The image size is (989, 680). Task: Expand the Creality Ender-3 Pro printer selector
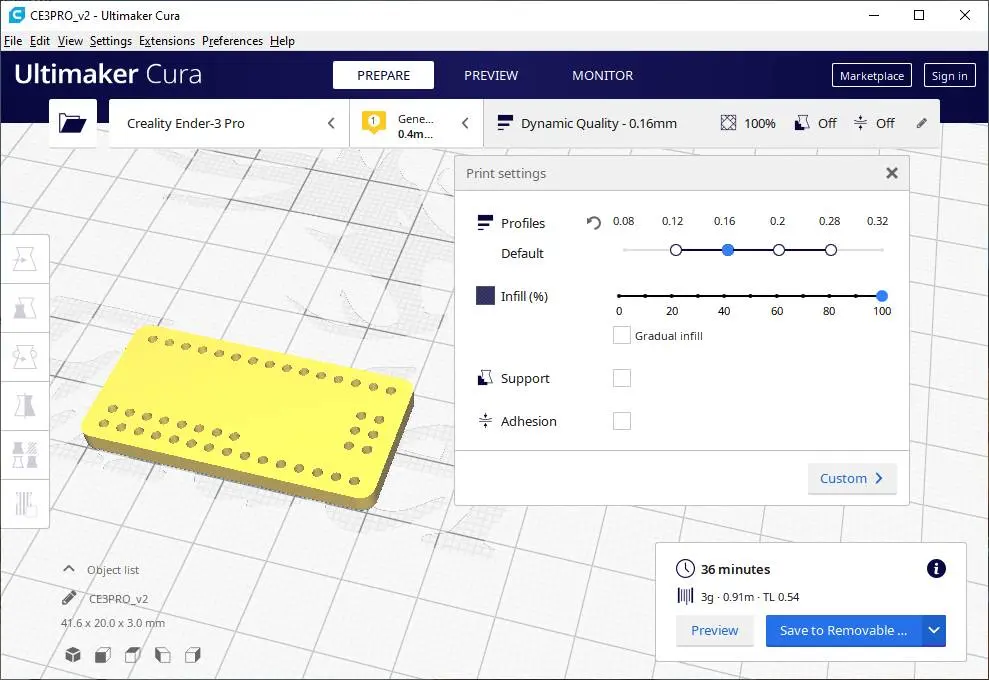point(229,123)
